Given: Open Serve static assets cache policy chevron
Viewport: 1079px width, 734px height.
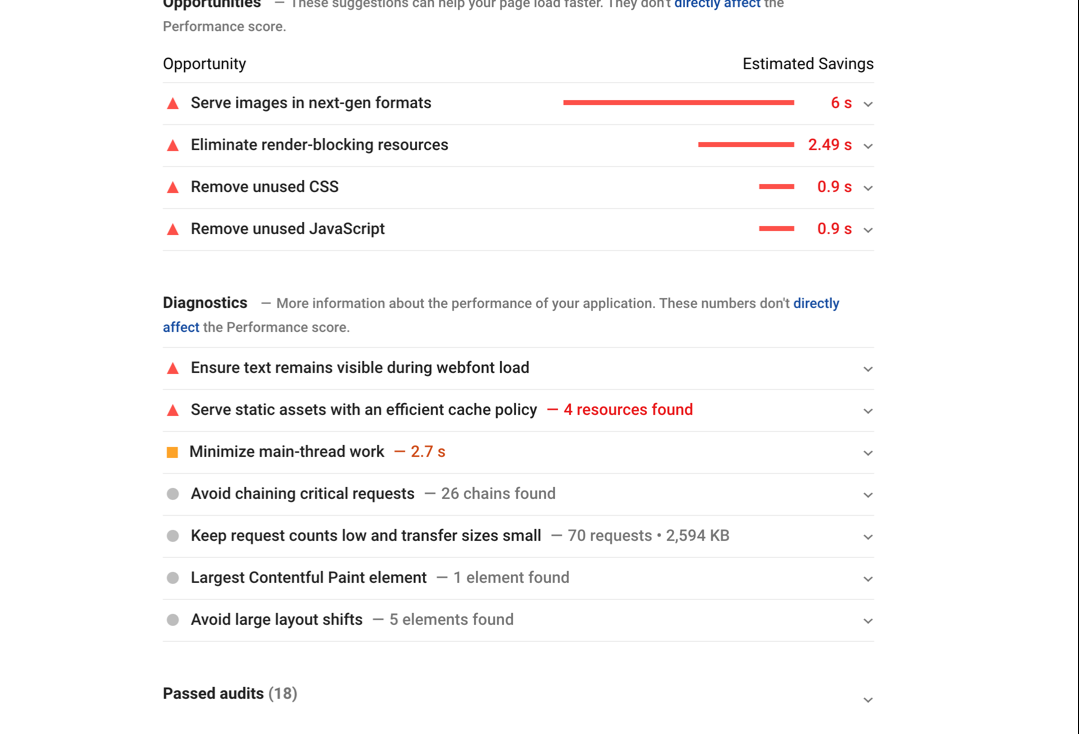Looking at the screenshot, I should coord(868,411).
